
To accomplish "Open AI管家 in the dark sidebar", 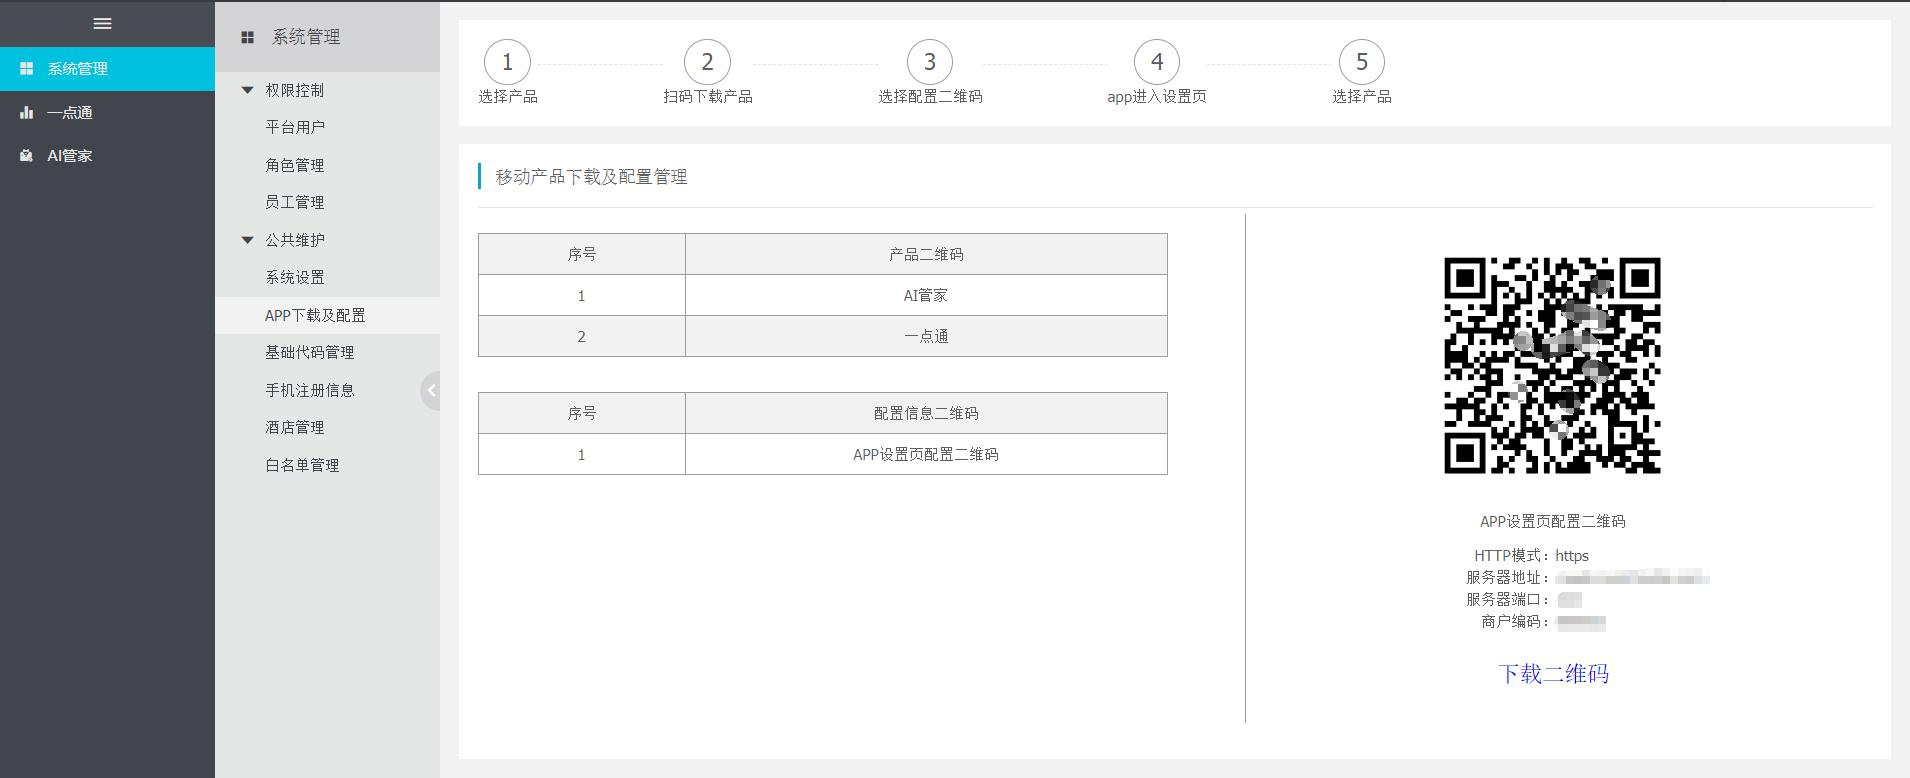I will click(x=107, y=156).
